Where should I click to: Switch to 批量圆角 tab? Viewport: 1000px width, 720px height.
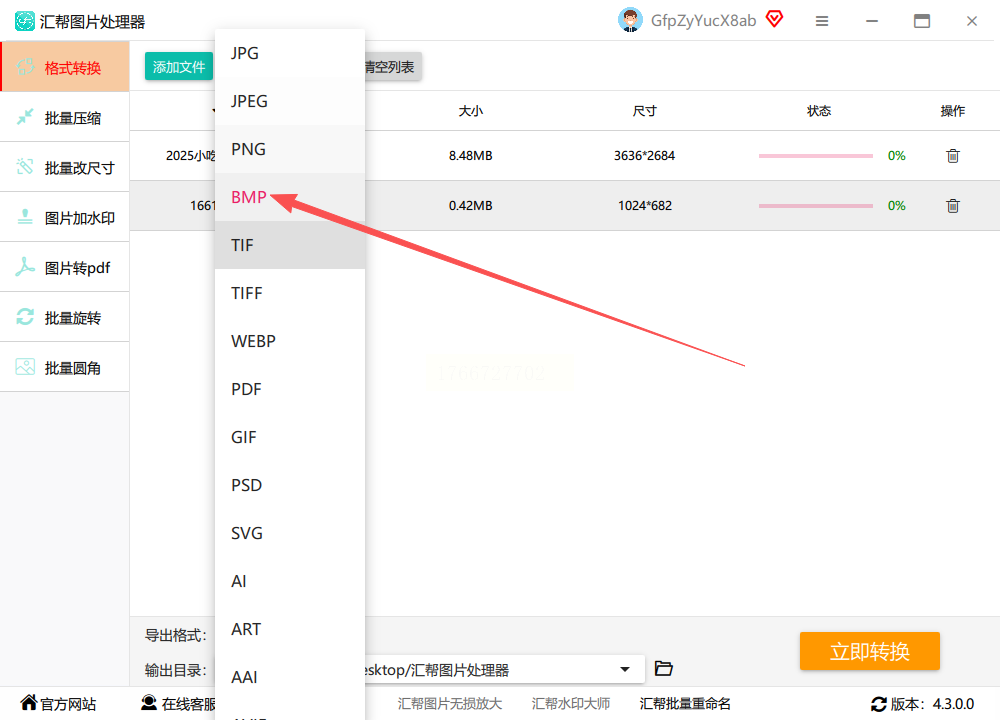[x=65, y=367]
